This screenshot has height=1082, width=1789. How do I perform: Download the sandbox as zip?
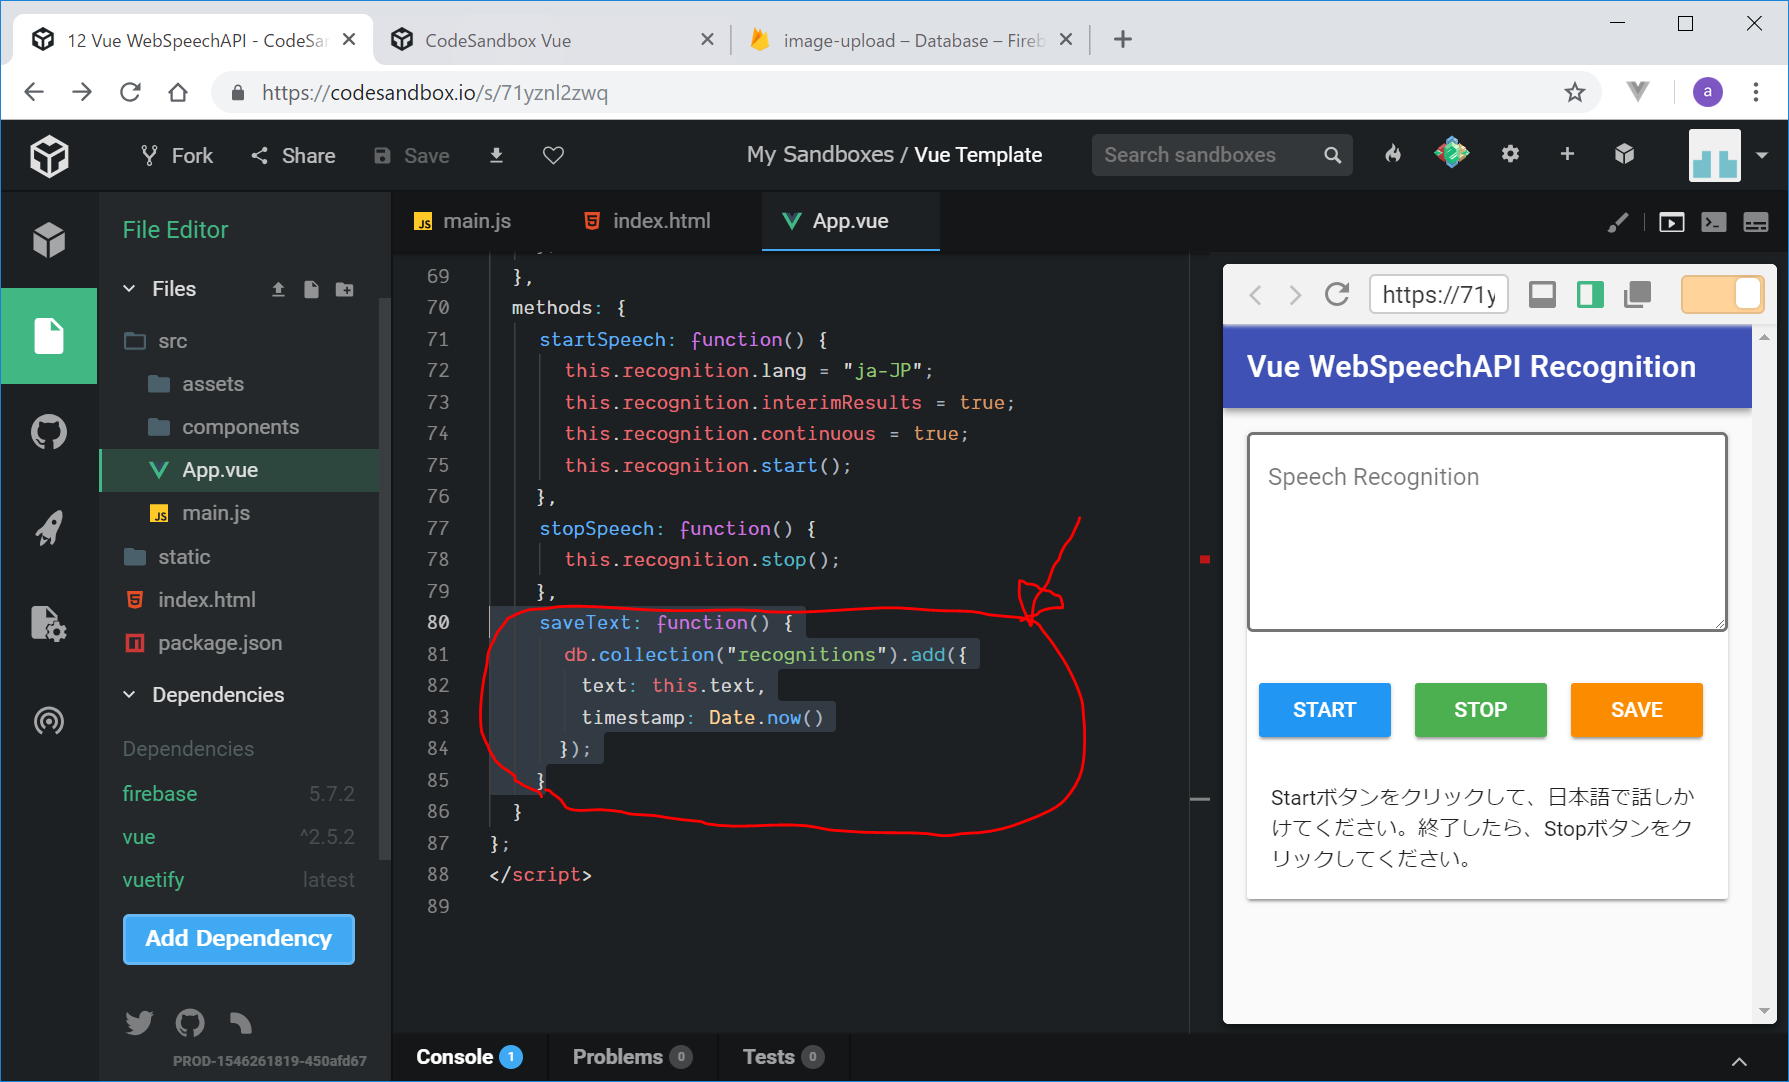click(496, 155)
